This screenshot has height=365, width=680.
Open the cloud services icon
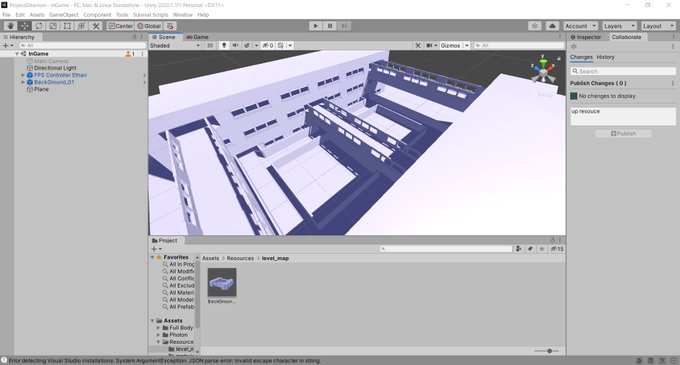click(552, 26)
